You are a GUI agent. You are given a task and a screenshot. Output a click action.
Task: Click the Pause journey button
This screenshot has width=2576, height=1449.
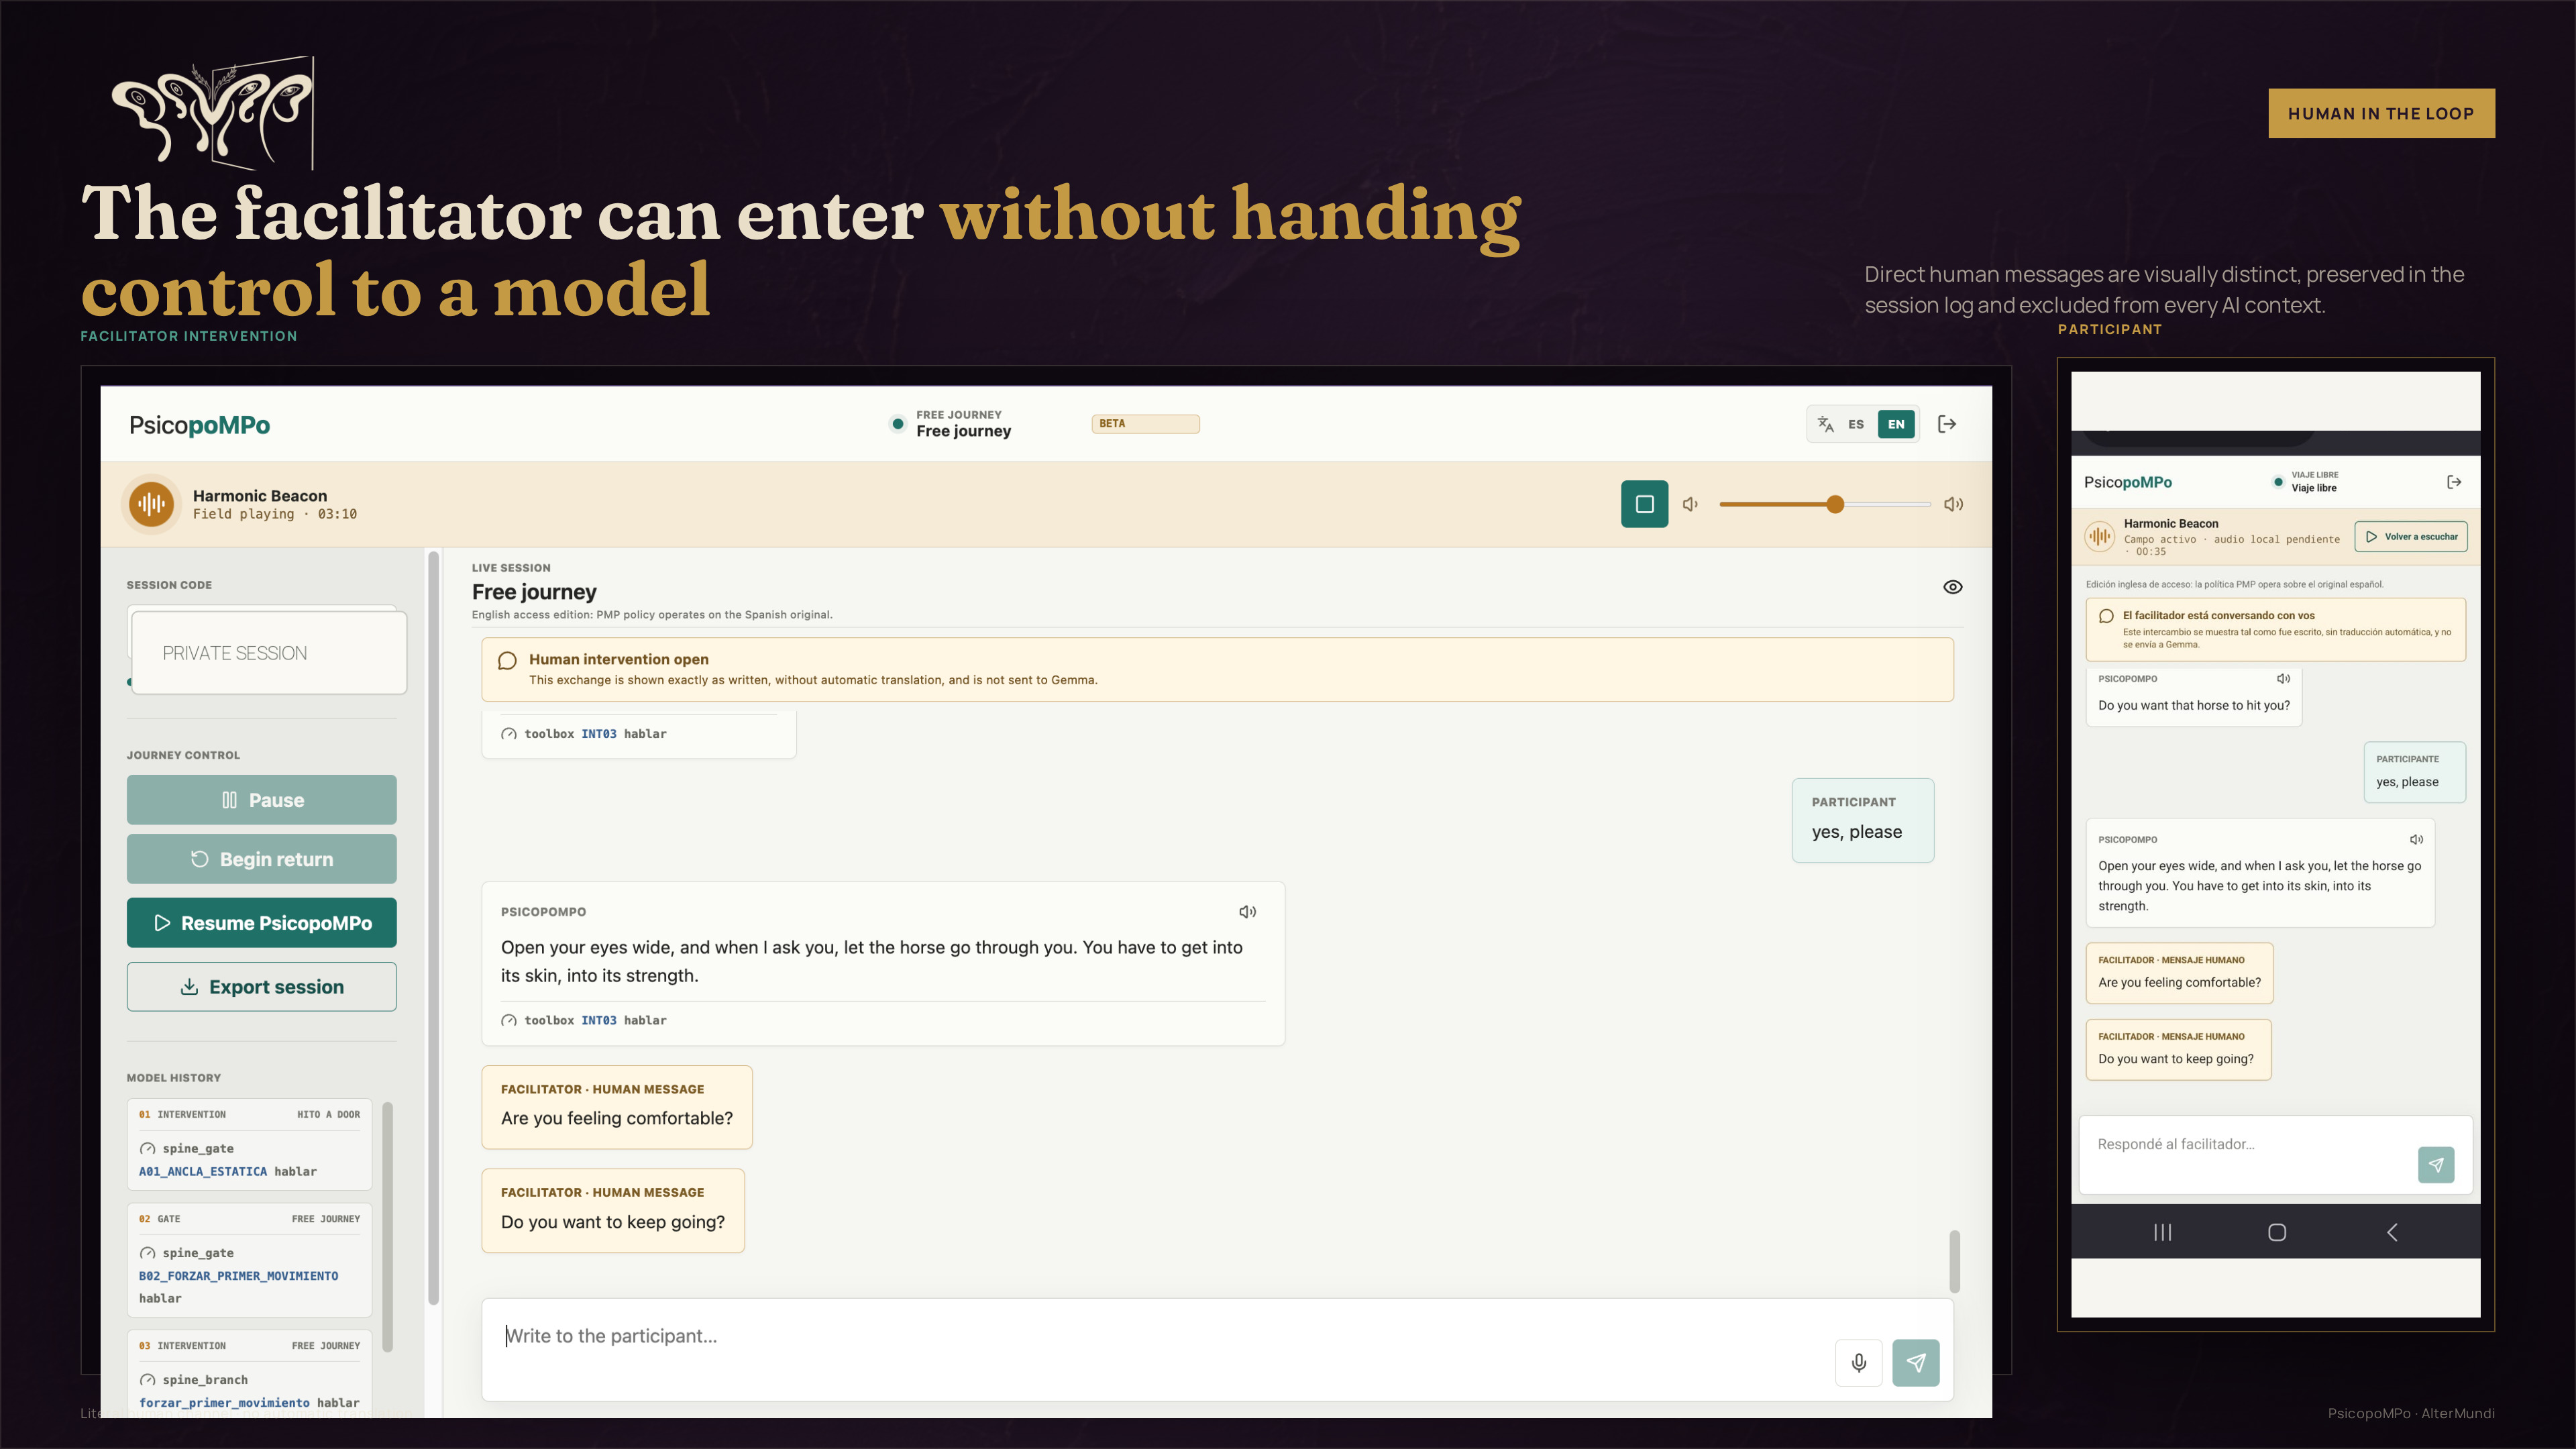262,800
